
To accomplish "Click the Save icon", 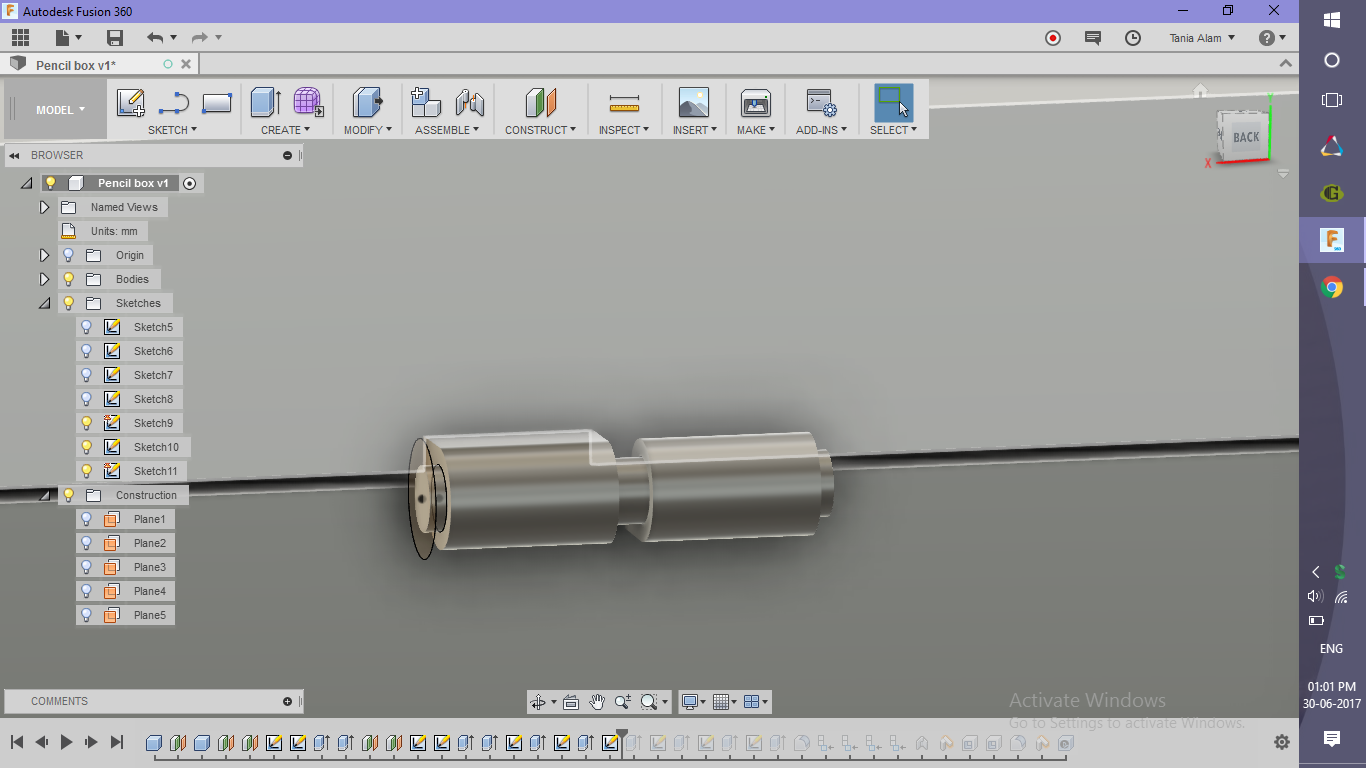I will pyautogui.click(x=115, y=38).
